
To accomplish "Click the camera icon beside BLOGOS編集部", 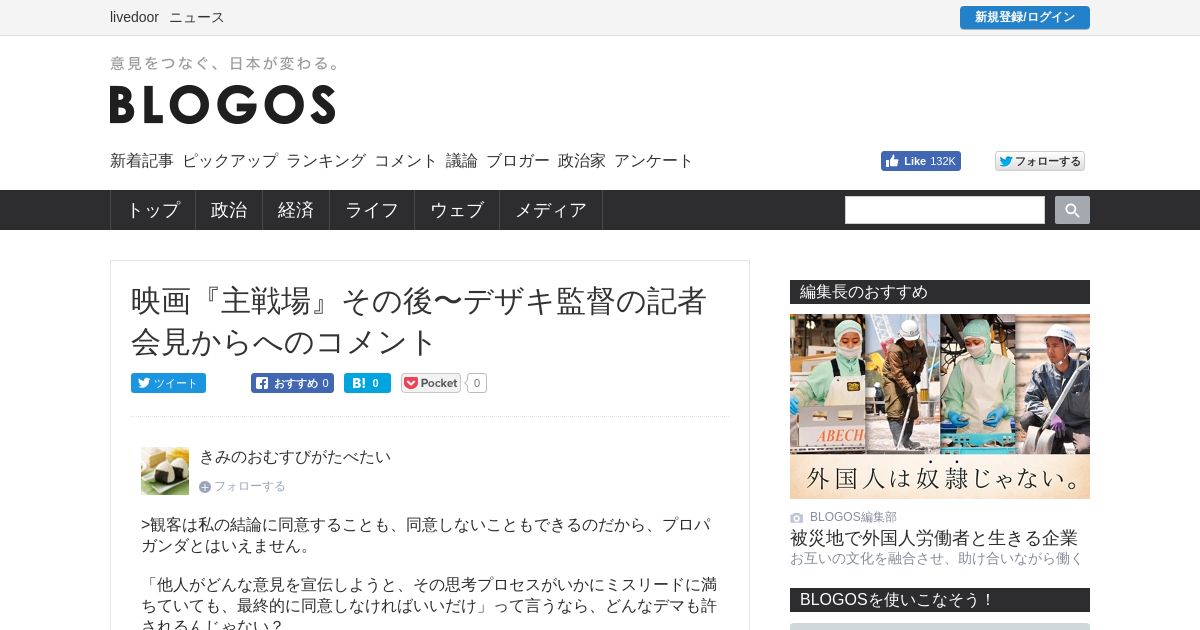I will [797, 518].
